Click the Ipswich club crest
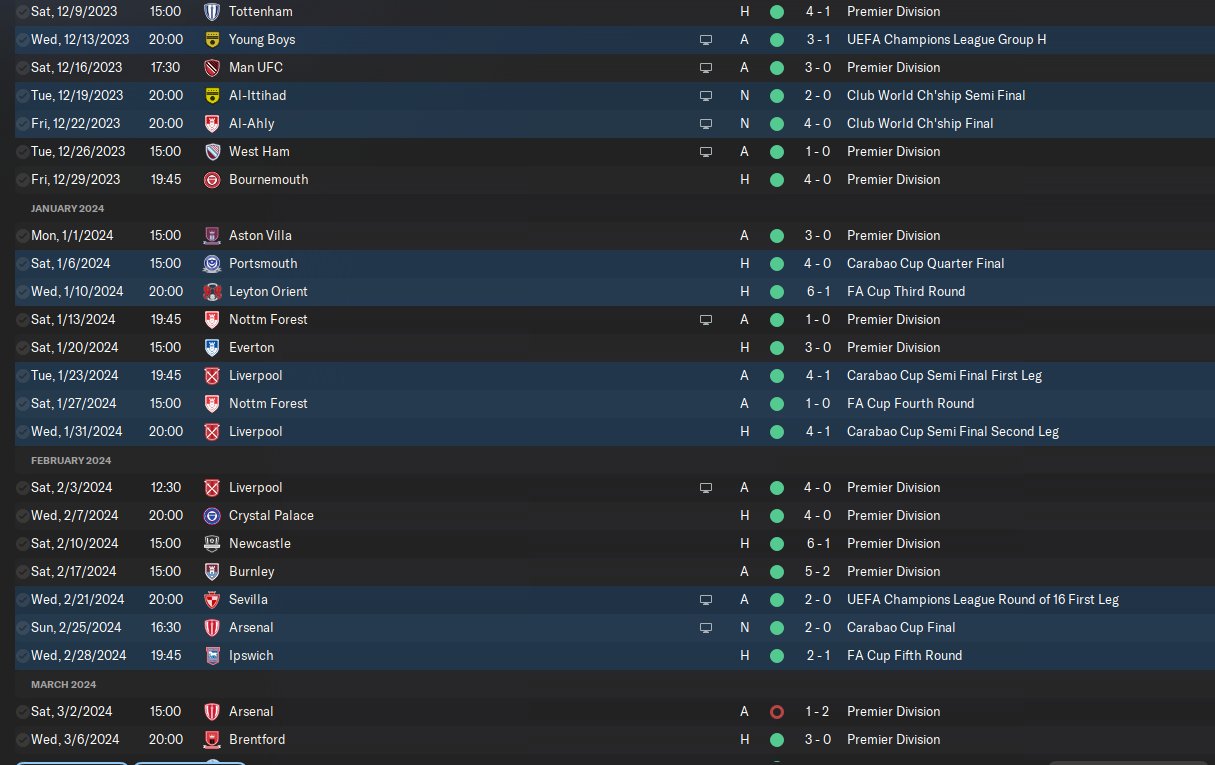This screenshot has height=765, width=1215. point(211,656)
